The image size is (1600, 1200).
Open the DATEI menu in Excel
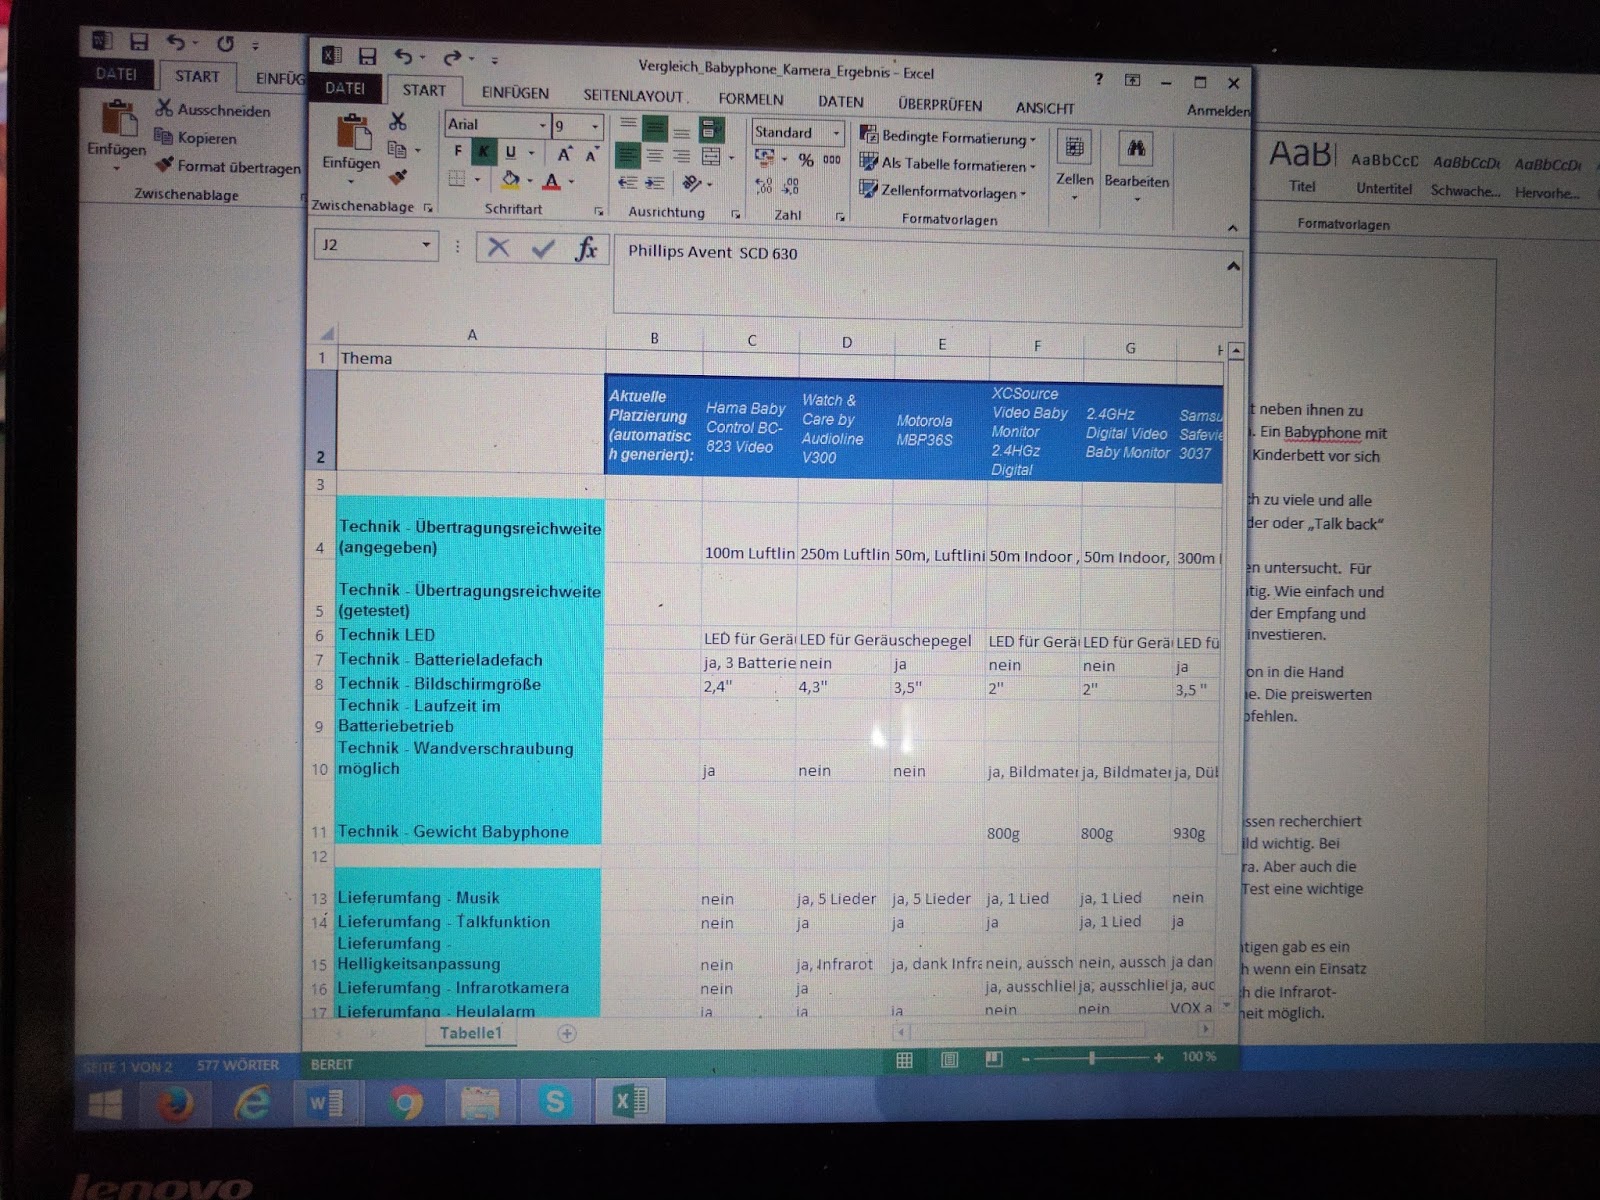345,88
